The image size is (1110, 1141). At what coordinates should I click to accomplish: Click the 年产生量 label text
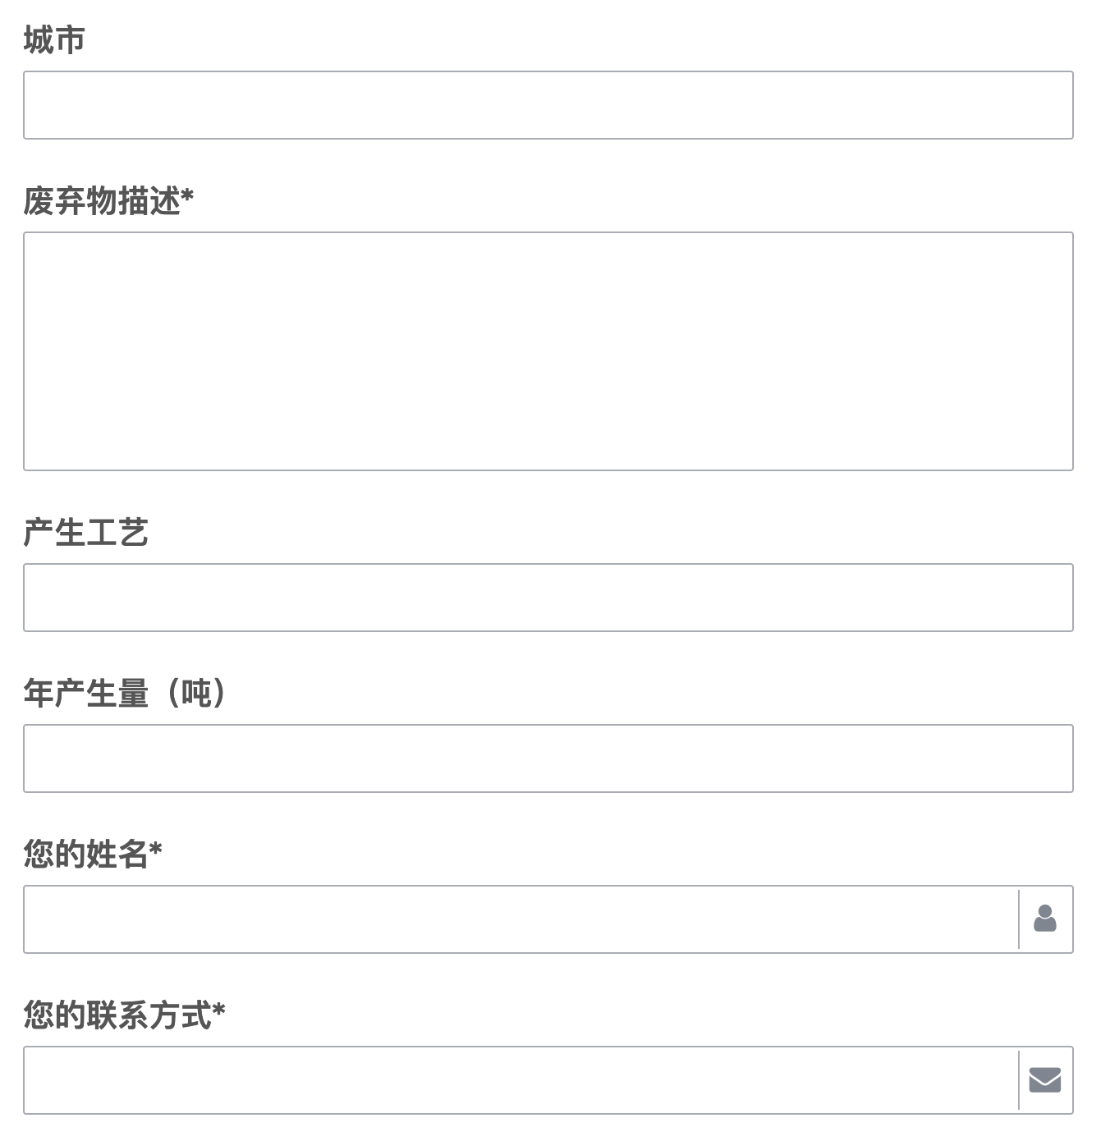(x=86, y=693)
